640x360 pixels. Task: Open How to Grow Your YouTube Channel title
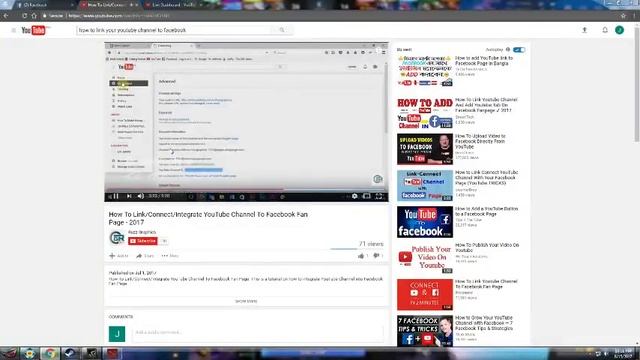tap(484, 323)
